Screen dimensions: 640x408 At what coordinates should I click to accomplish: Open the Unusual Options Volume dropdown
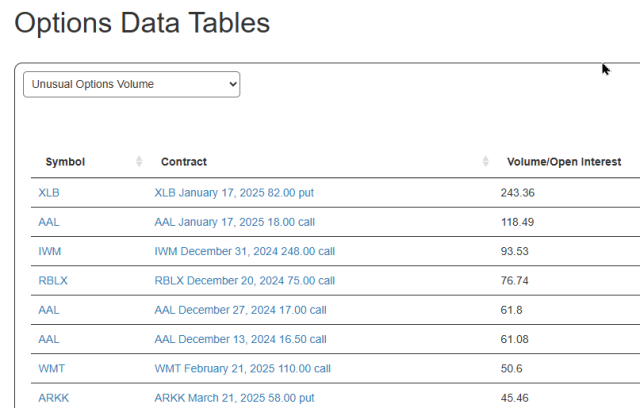click(x=131, y=85)
